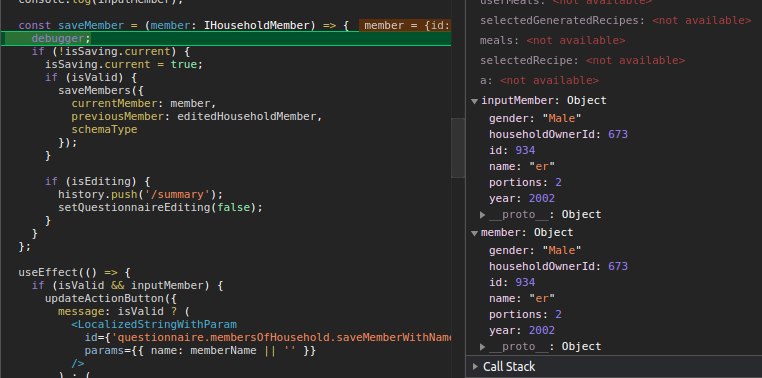Select portions 2 under member object
The width and height of the screenshot is (762, 378).
(525, 314)
